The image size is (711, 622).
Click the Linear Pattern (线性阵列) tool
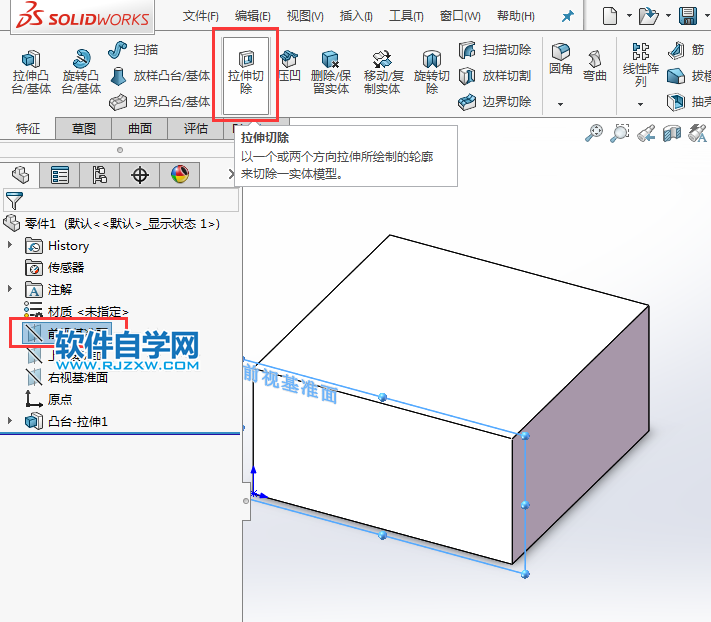click(641, 65)
